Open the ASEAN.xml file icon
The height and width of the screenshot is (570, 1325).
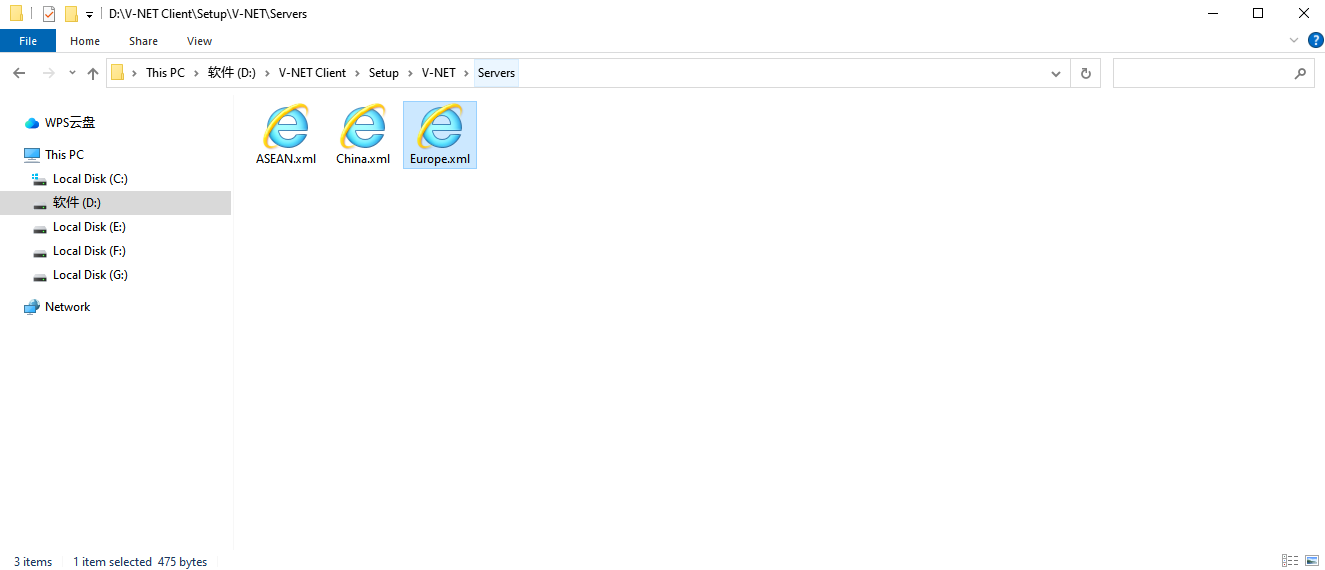pos(286,126)
